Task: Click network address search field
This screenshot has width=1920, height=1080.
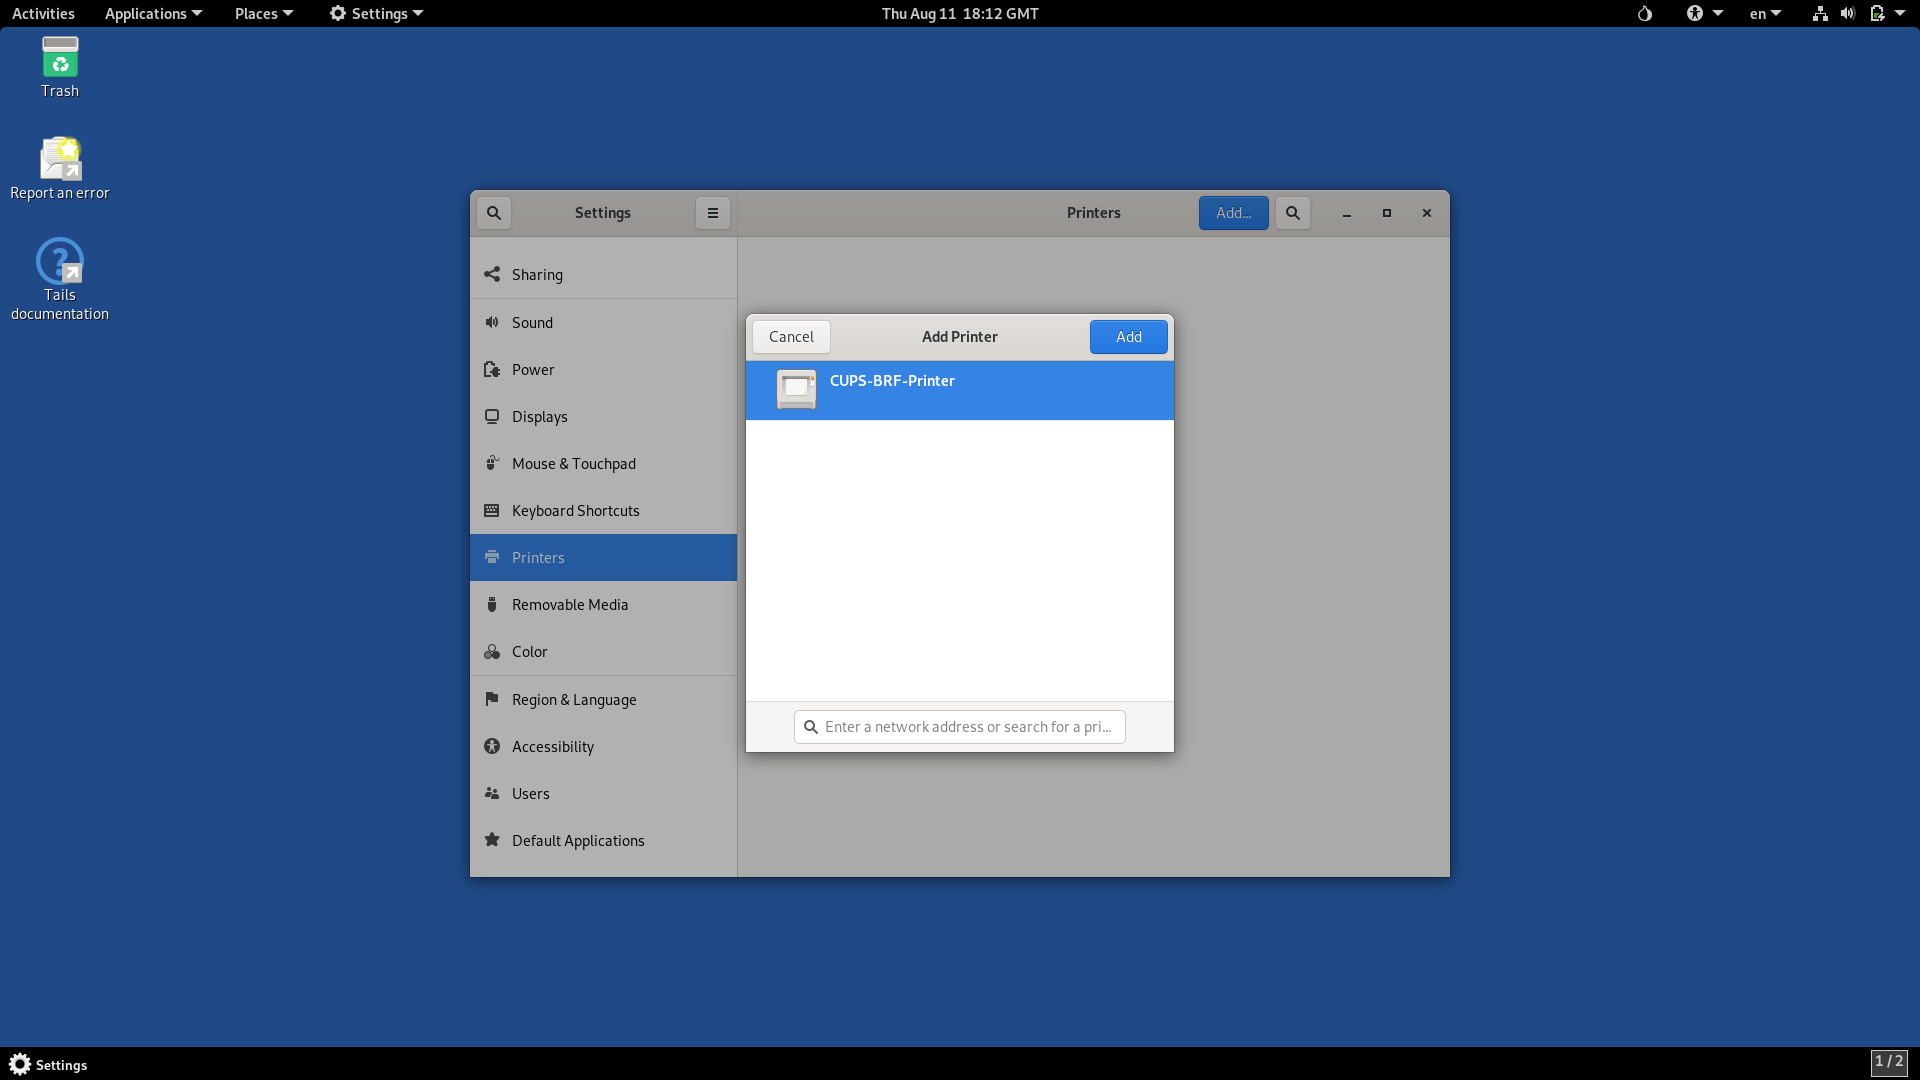Action: pos(960,725)
